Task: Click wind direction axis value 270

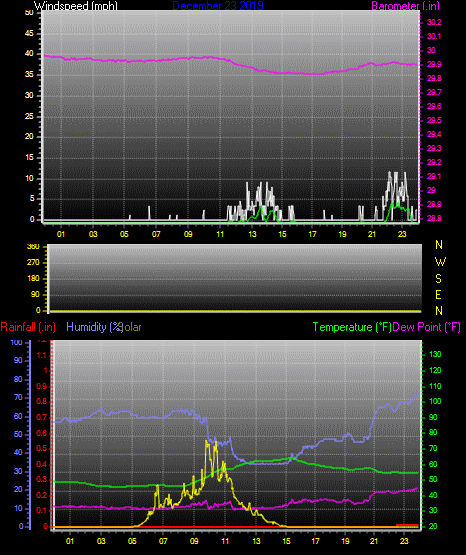Action: [33, 263]
